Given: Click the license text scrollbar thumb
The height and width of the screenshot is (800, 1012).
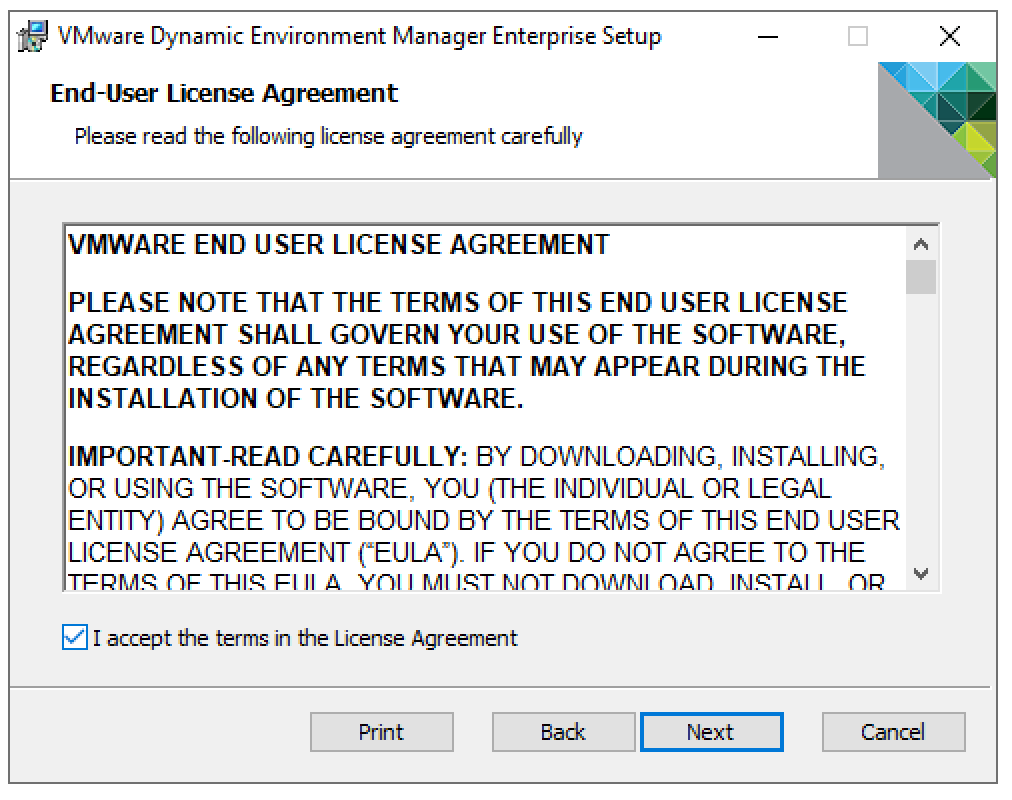Looking at the screenshot, I should pyautogui.click(x=921, y=276).
